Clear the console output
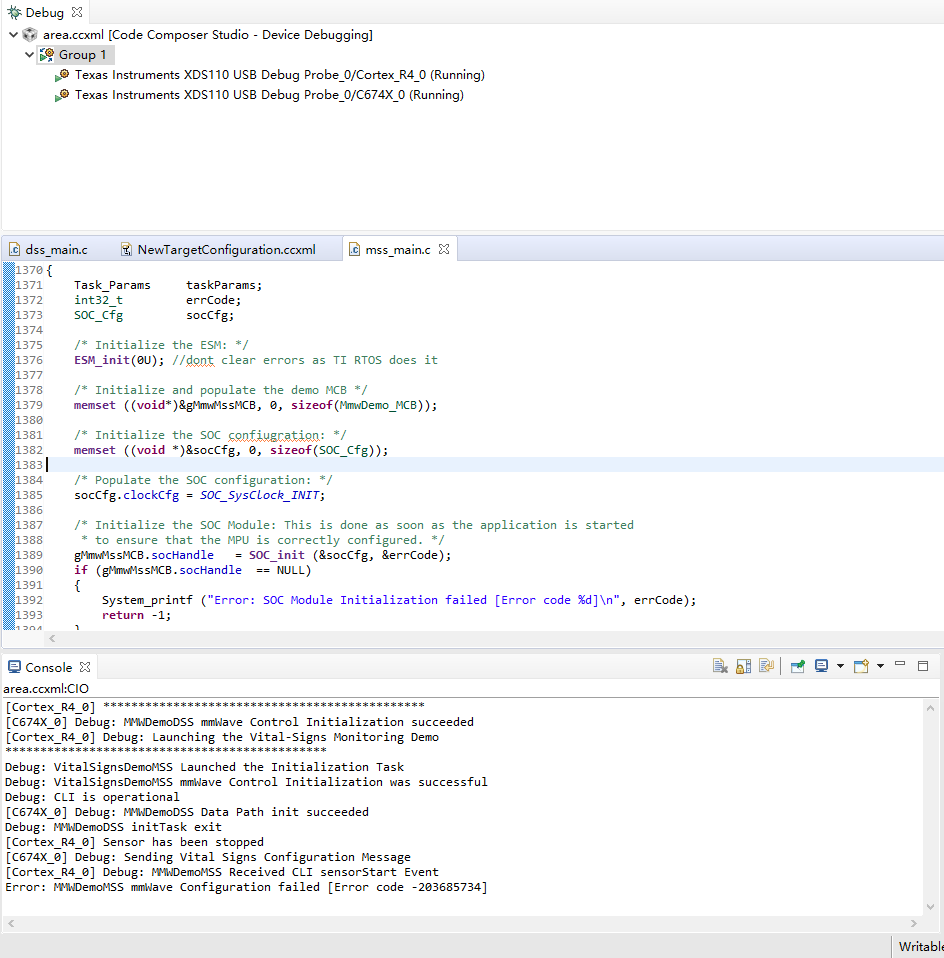The height and width of the screenshot is (958, 944). [720, 666]
